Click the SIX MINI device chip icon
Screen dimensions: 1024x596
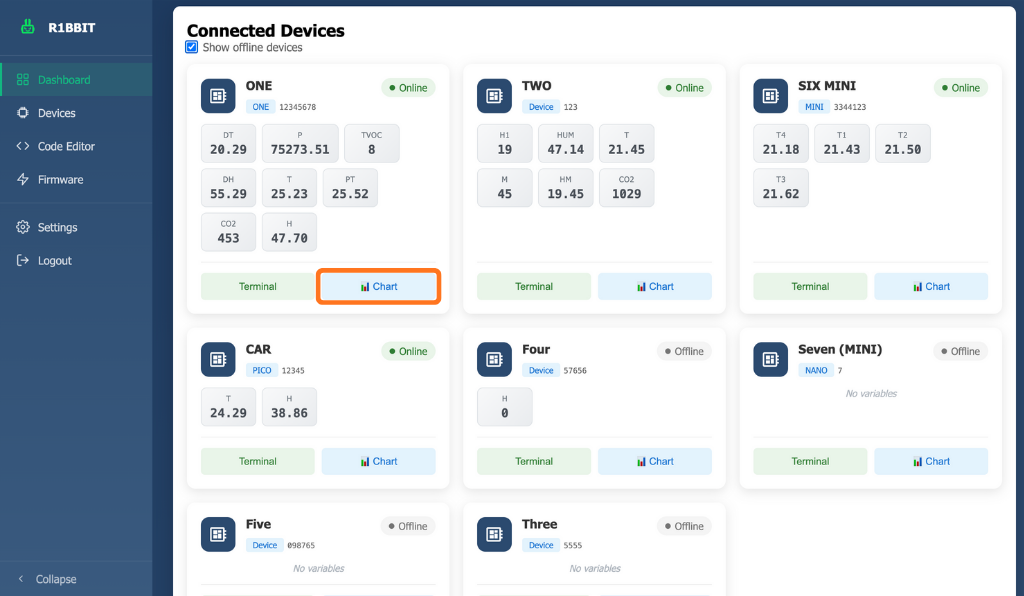[770, 96]
